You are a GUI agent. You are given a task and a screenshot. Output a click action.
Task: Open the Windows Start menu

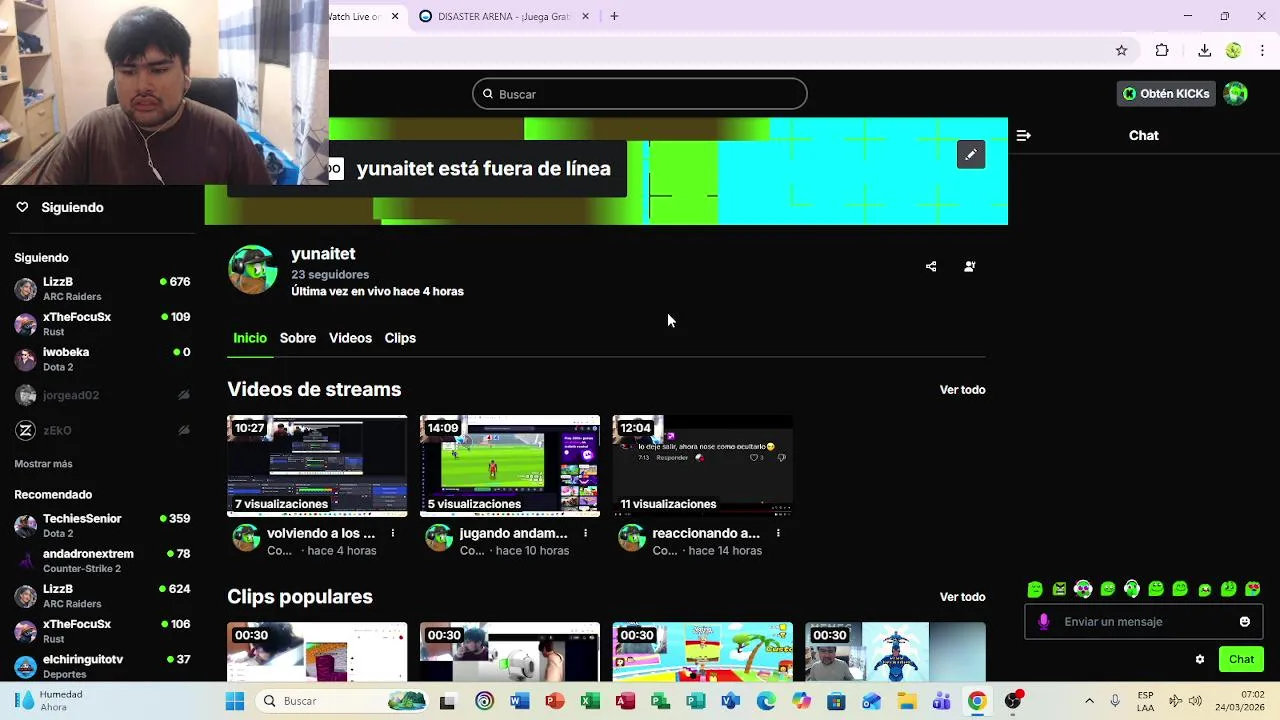234,701
